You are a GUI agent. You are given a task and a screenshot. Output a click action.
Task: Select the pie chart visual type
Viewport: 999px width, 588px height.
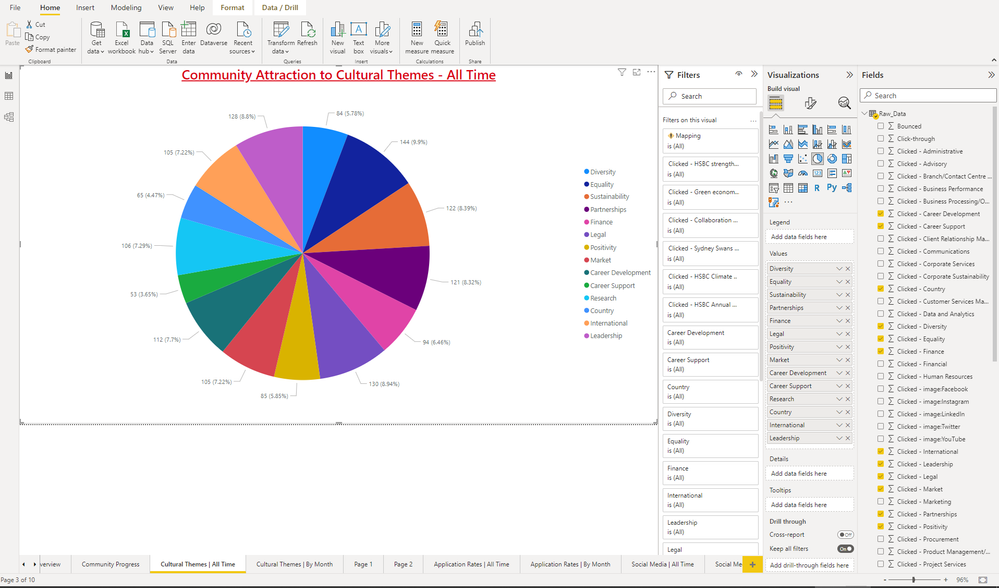817,159
